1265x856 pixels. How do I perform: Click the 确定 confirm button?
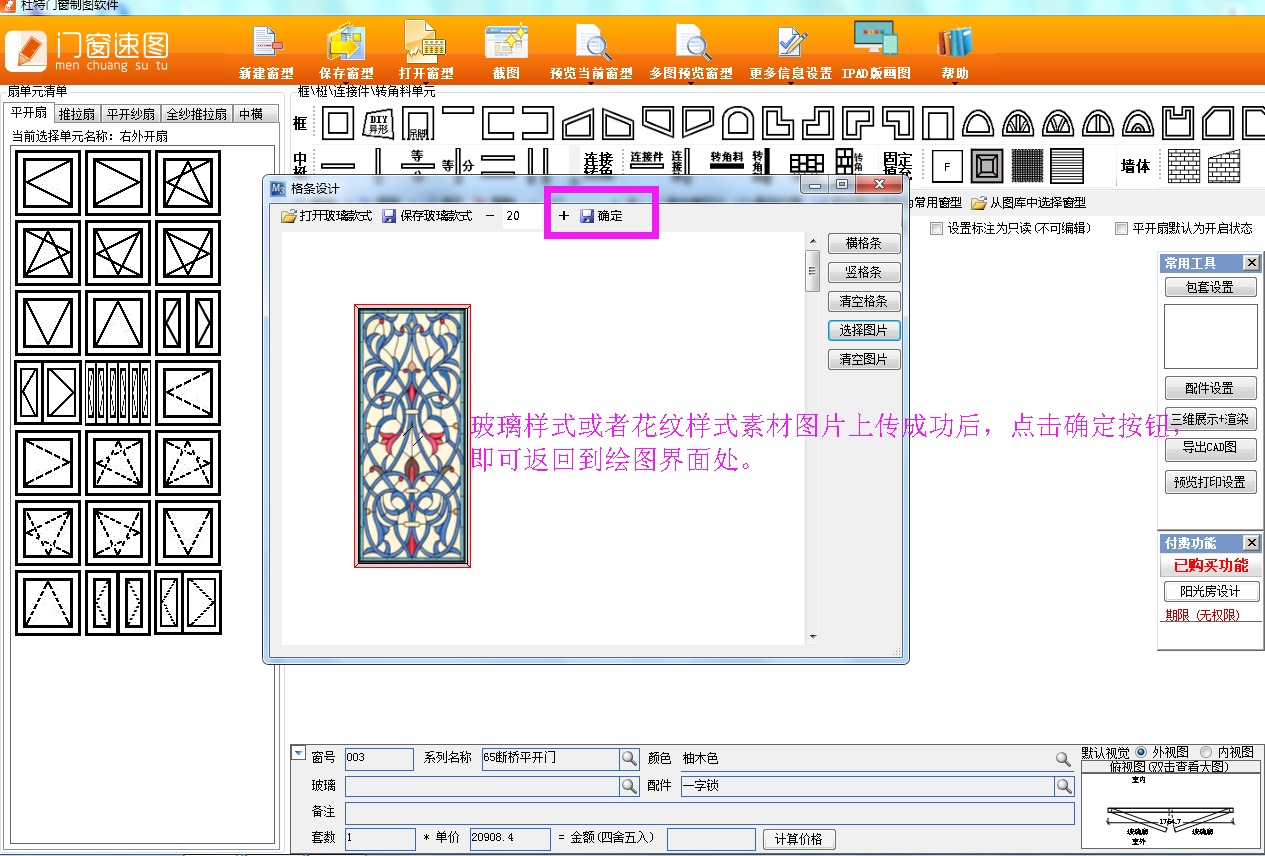[x=601, y=216]
